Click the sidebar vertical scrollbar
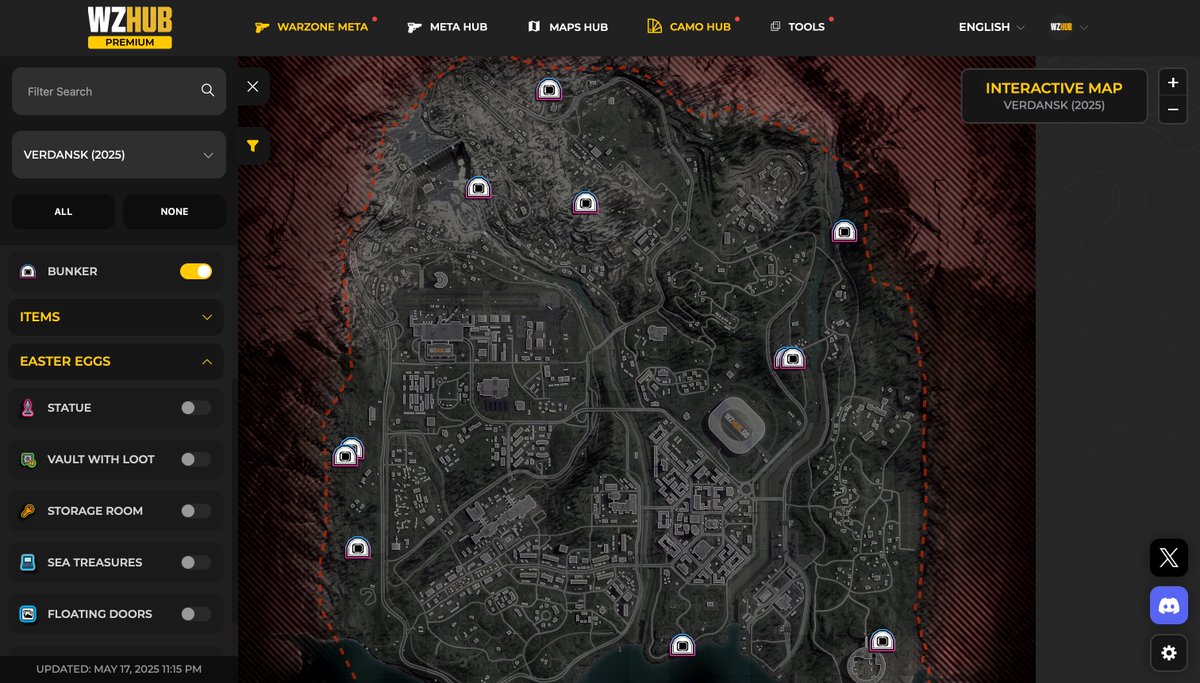 coord(233,500)
